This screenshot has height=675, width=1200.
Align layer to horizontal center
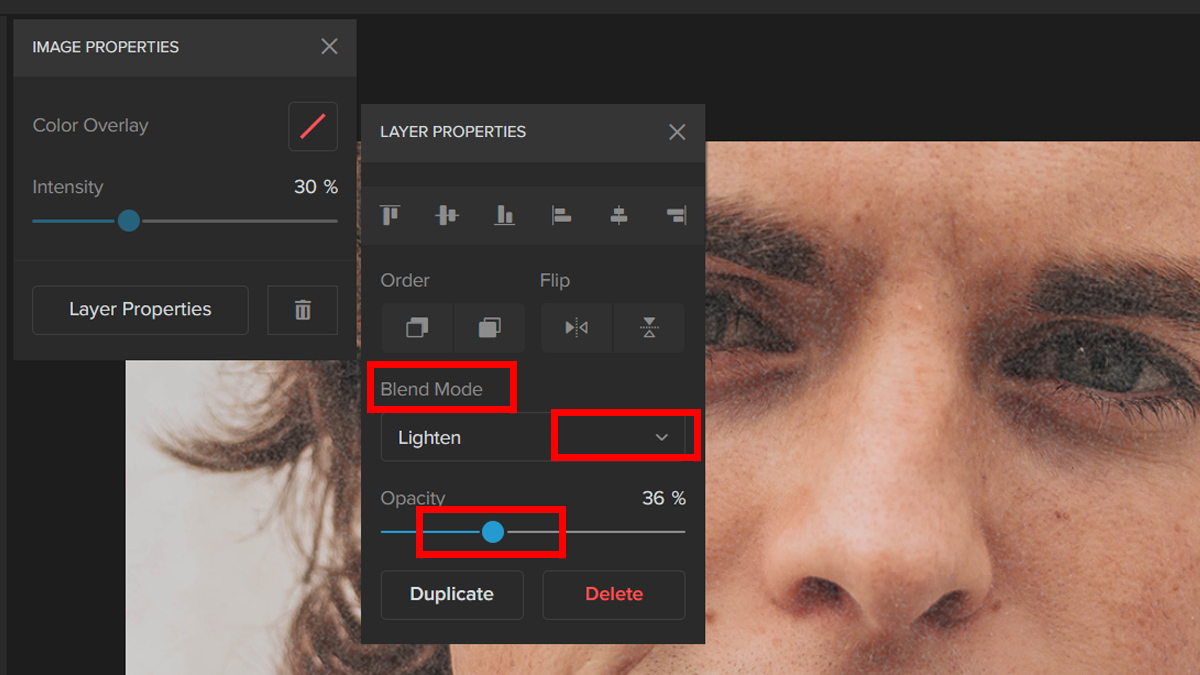619,215
